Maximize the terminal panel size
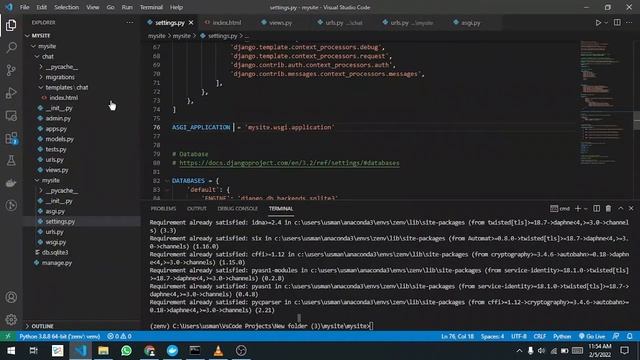Screen dimensions: 640x360 (x=620, y=209)
